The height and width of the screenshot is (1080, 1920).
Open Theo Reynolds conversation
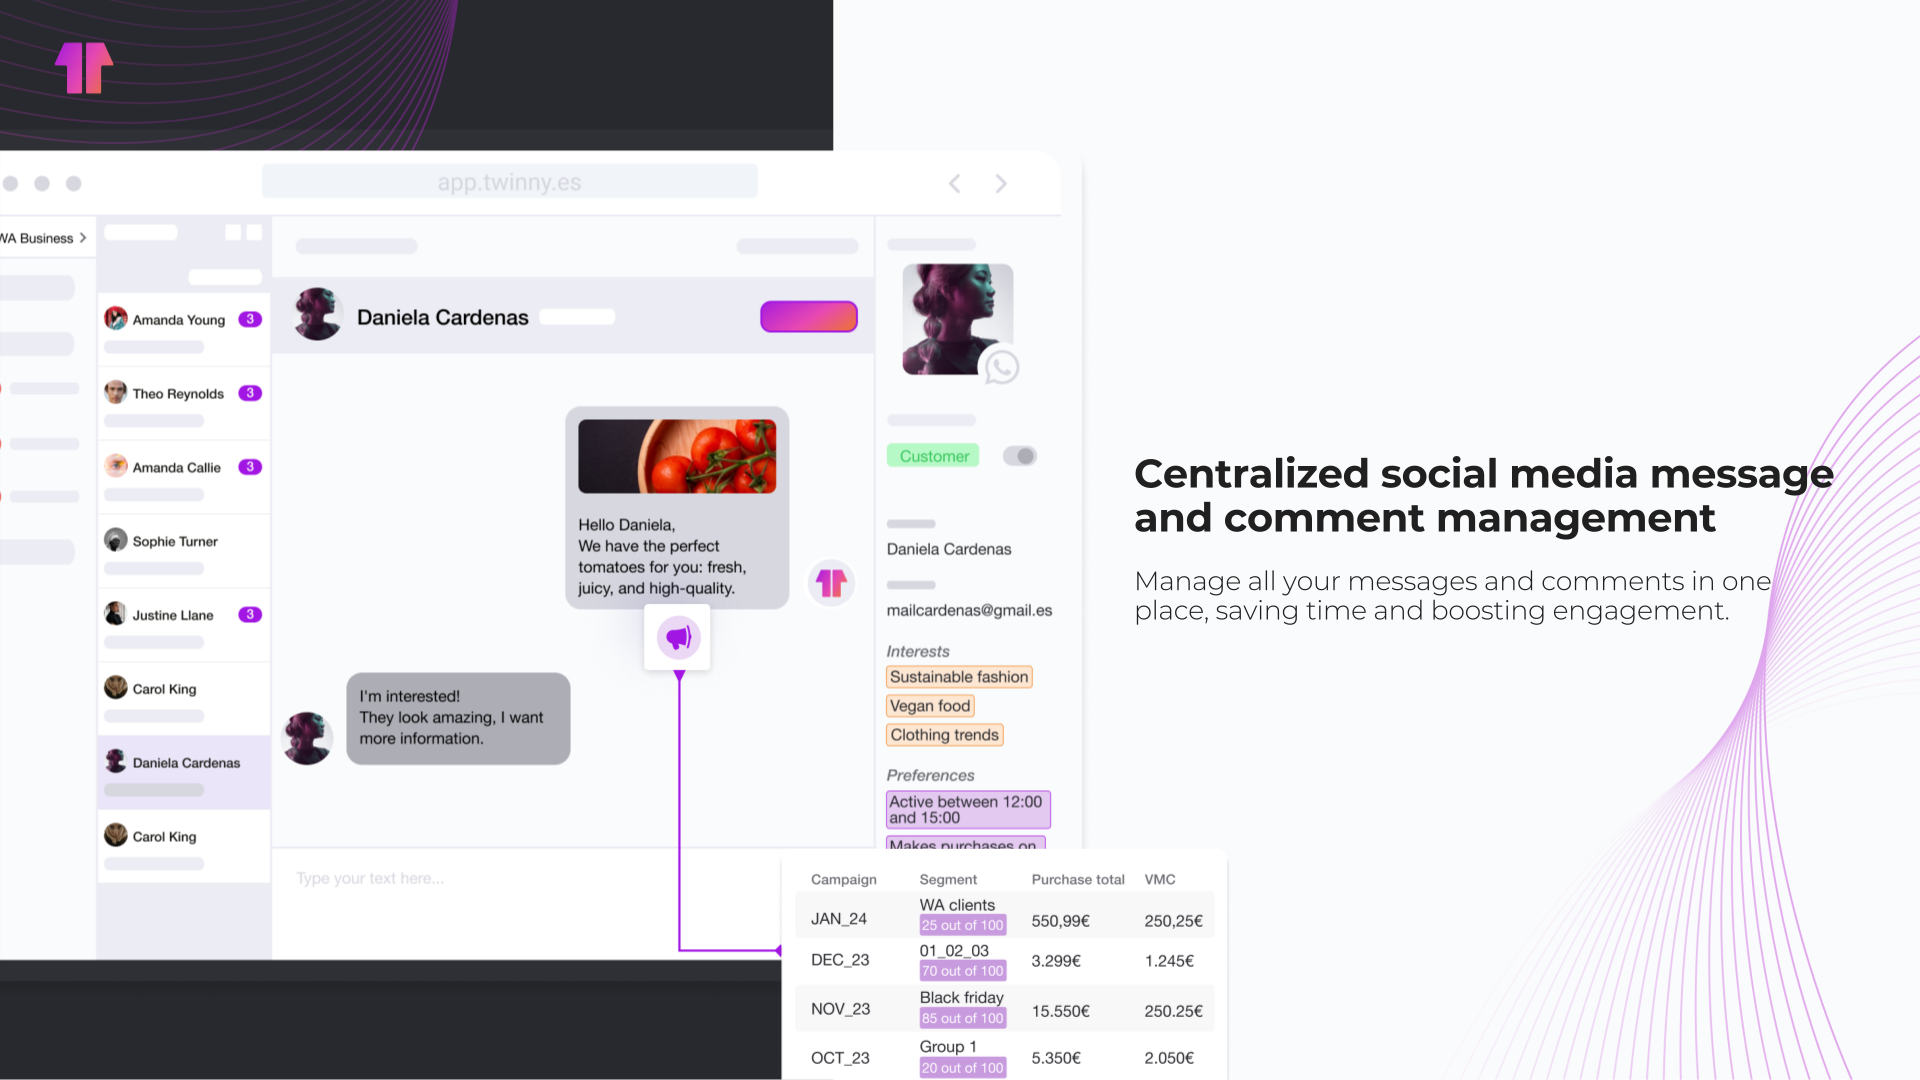[x=179, y=394]
